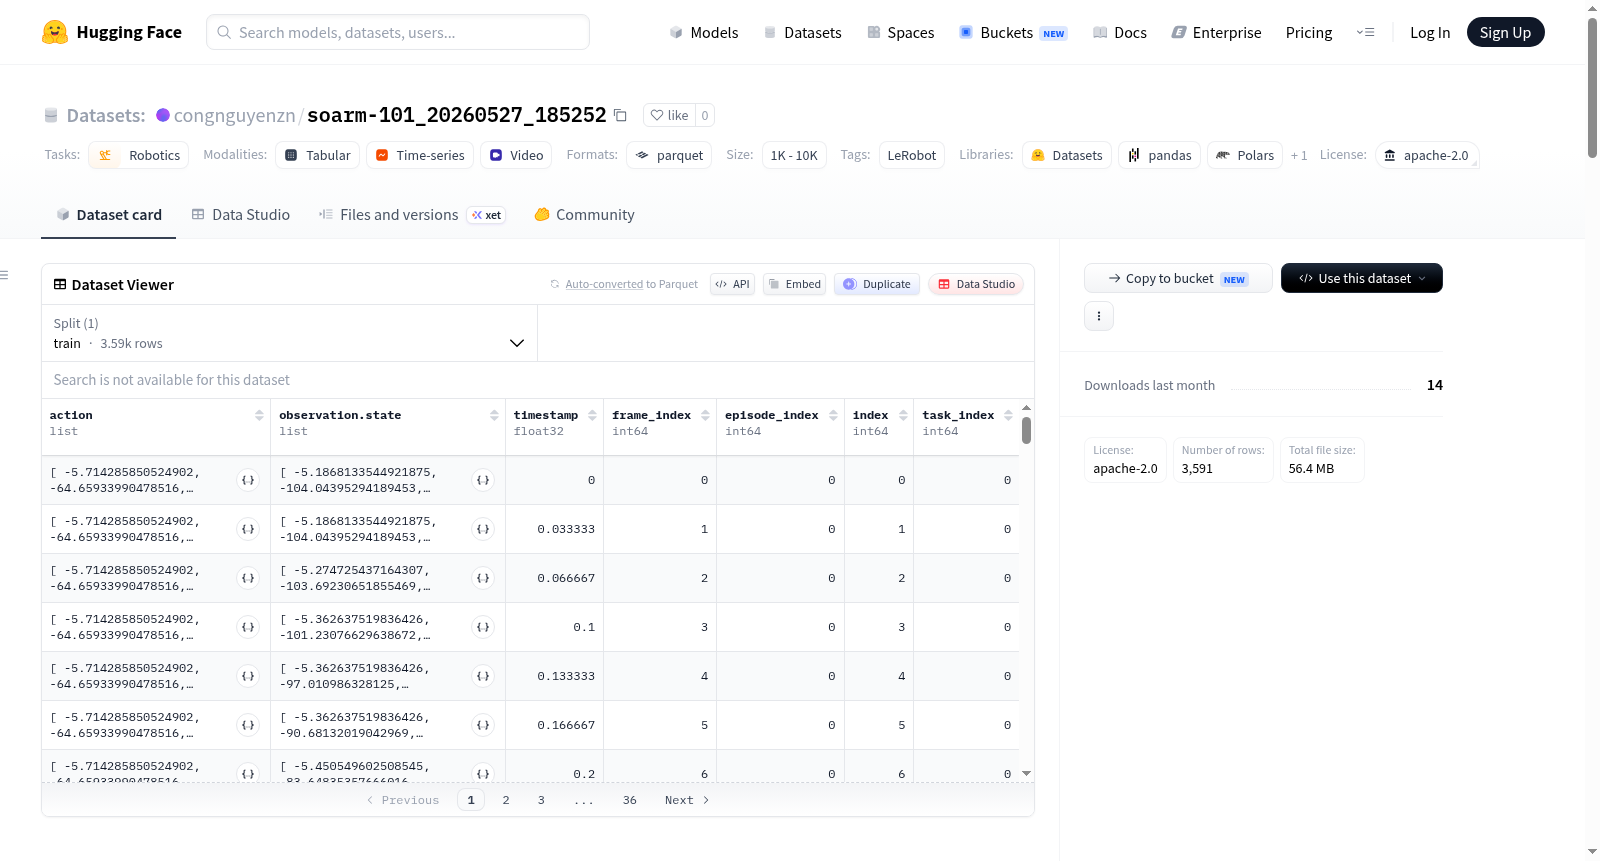Viewport: 1600px width, 861px height.
Task: Click the apache-2.0 license tag
Action: 1427,155
